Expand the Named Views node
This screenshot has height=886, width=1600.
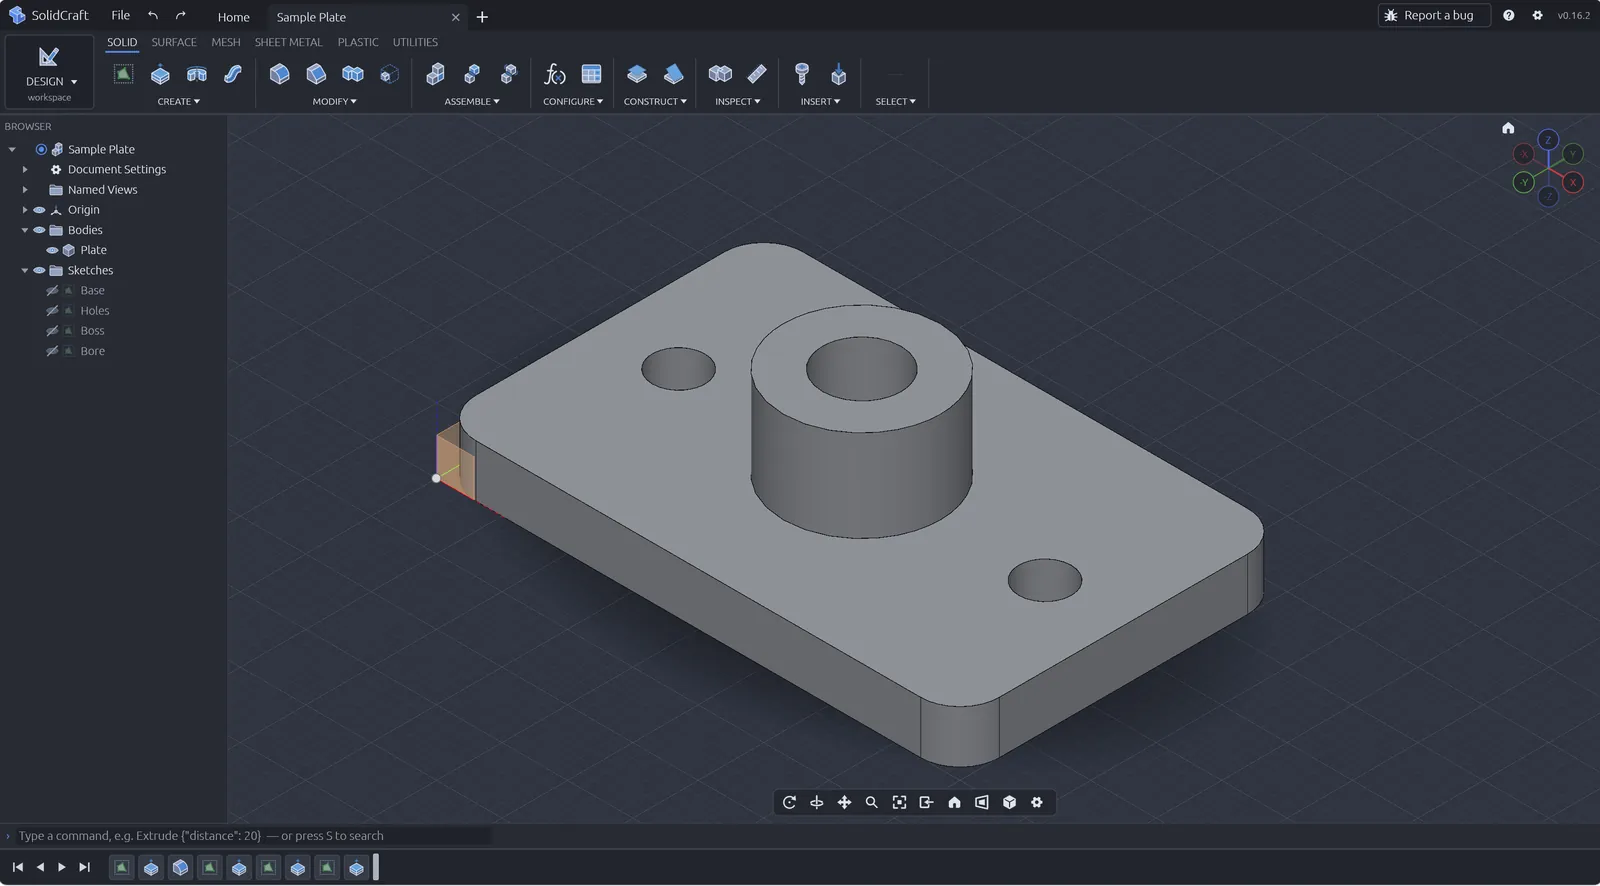tap(25, 190)
